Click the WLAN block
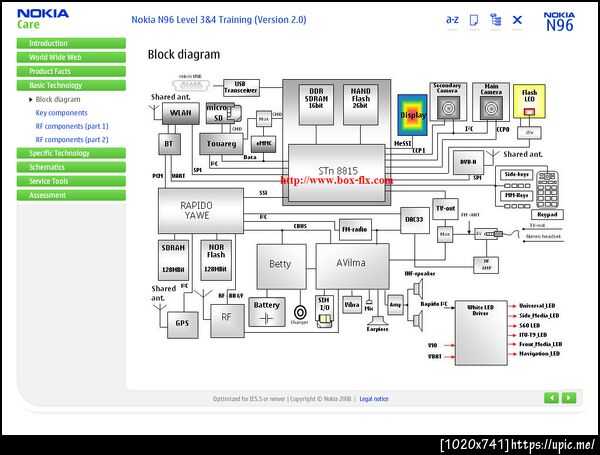Screen dimensions: 600x455 (181, 113)
